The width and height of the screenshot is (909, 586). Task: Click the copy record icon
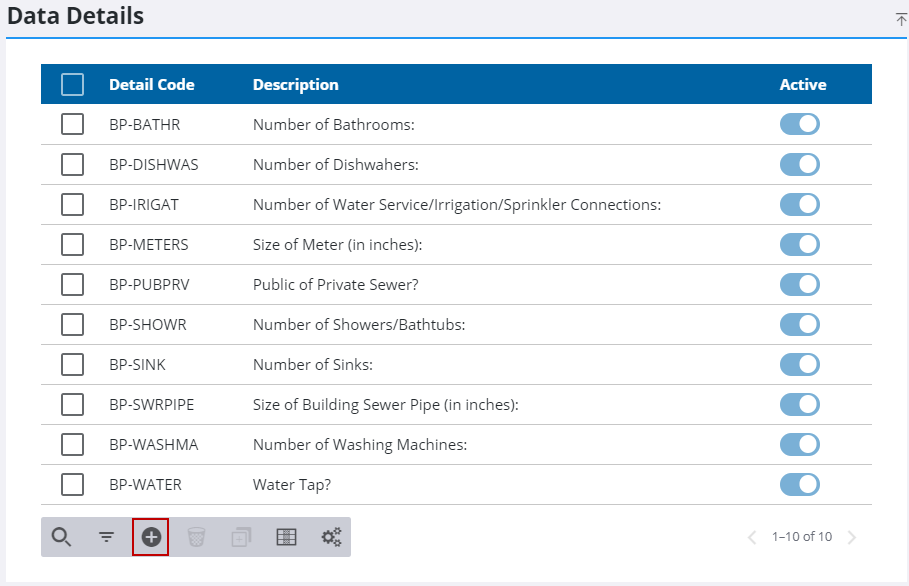[x=241, y=537]
